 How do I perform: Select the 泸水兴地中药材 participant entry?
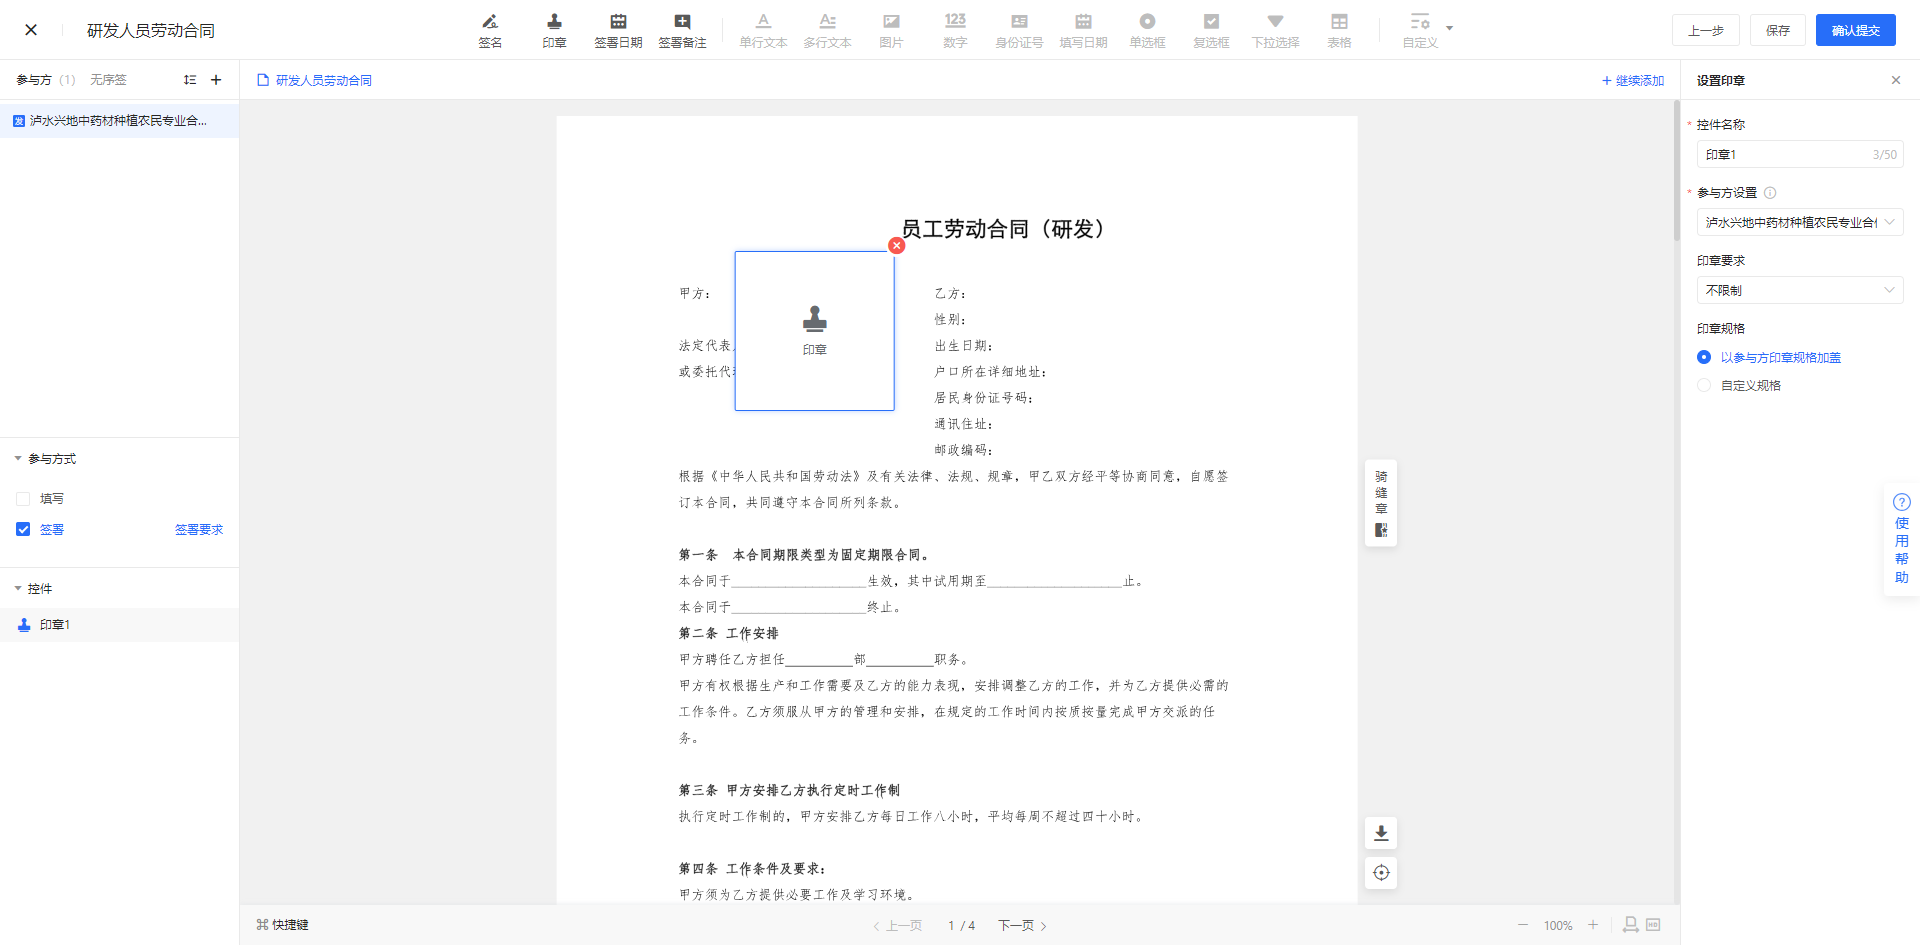[119, 121]
